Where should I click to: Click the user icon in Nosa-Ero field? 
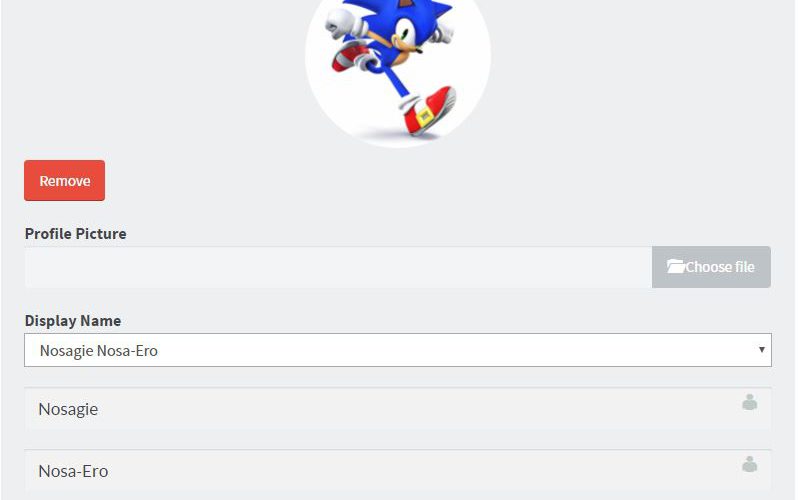(749, 464)
